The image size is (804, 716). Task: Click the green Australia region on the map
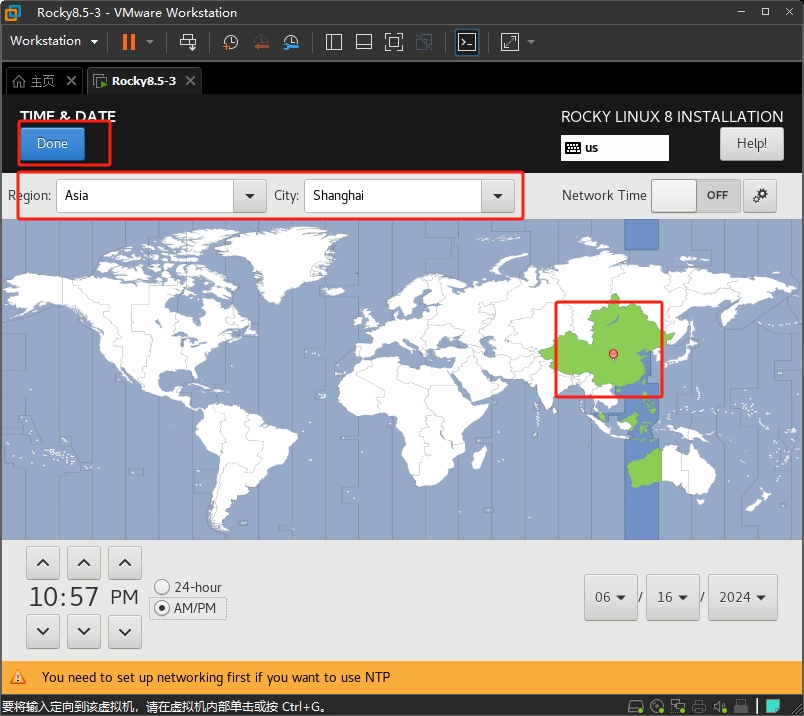click(x=645, y=468)
